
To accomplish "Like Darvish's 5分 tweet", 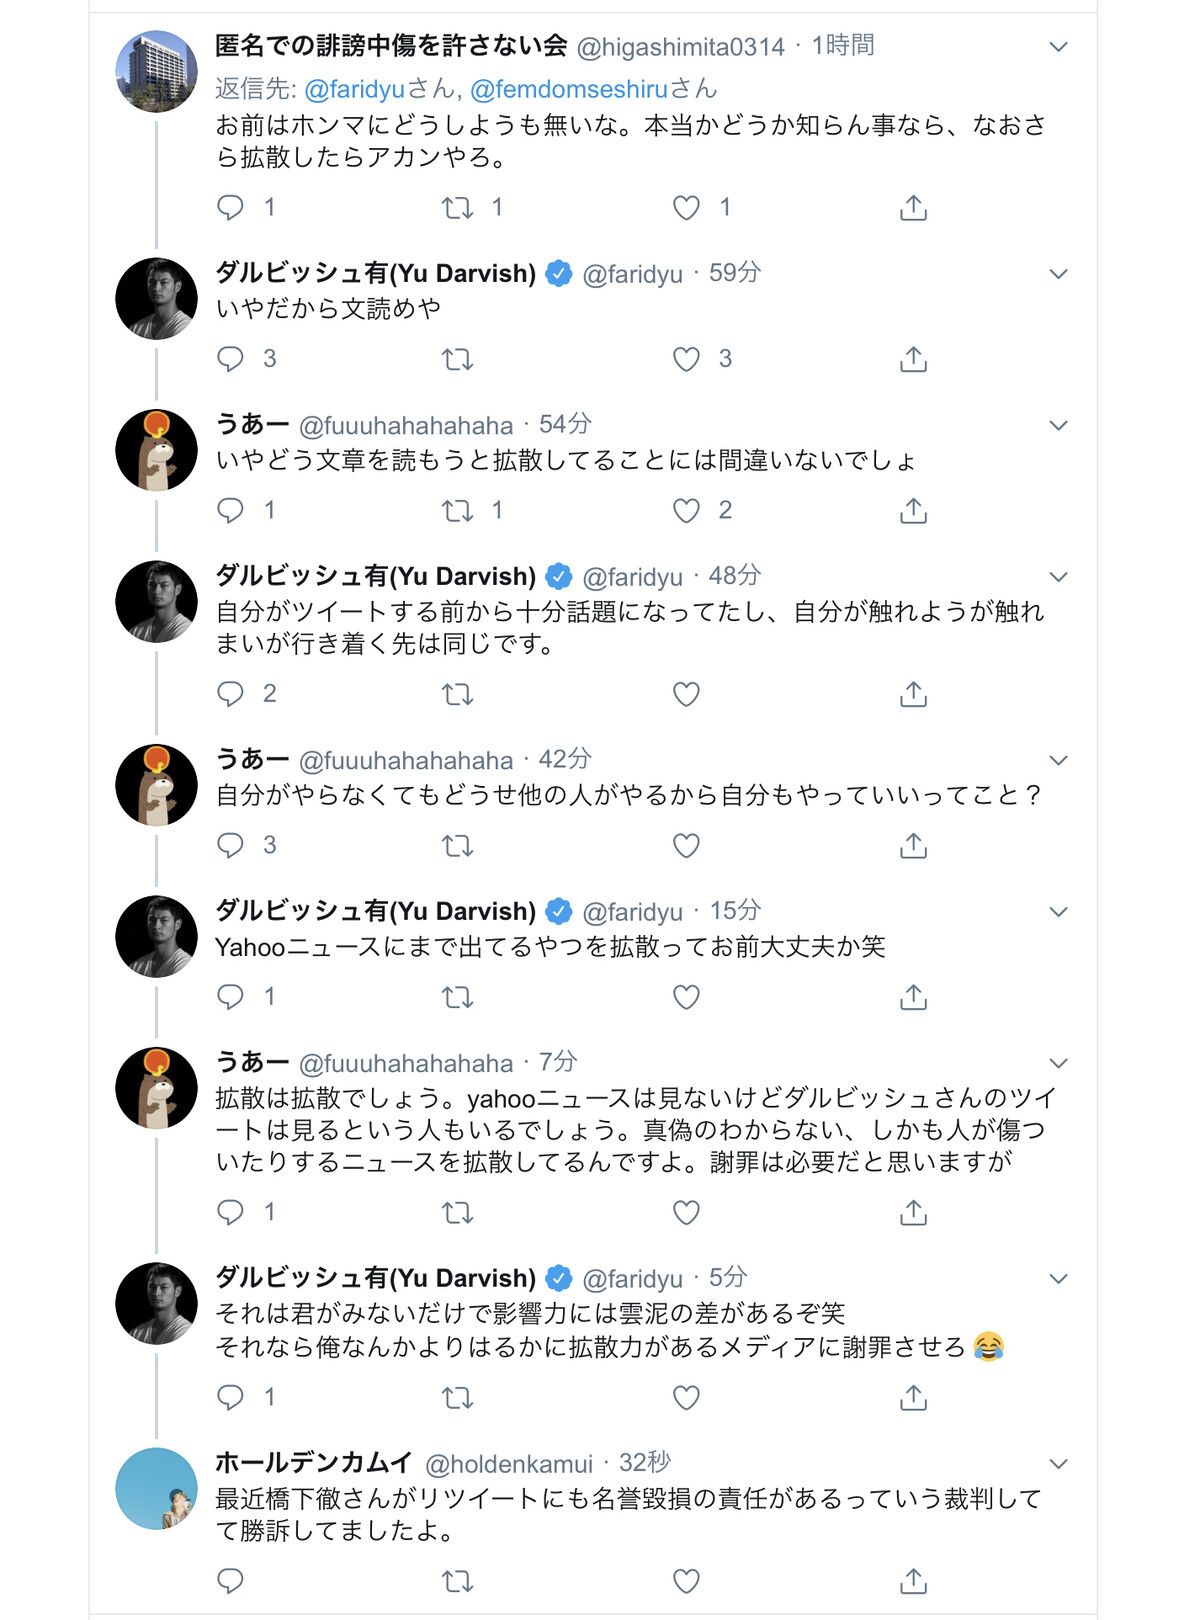I will click(x=686, y=1397).
